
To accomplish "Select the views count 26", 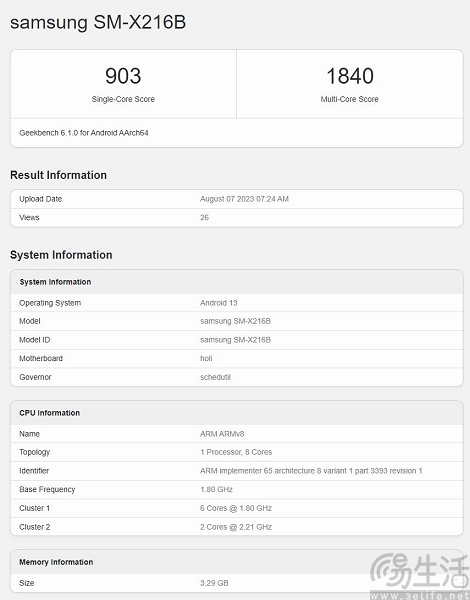I will pos(204,217).
